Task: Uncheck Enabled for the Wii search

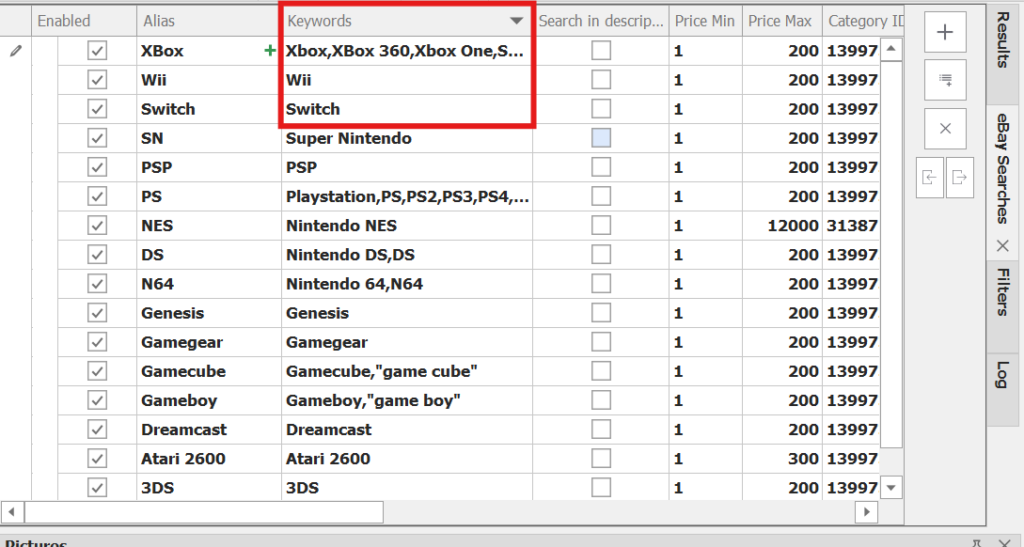Action: [97, 80]
